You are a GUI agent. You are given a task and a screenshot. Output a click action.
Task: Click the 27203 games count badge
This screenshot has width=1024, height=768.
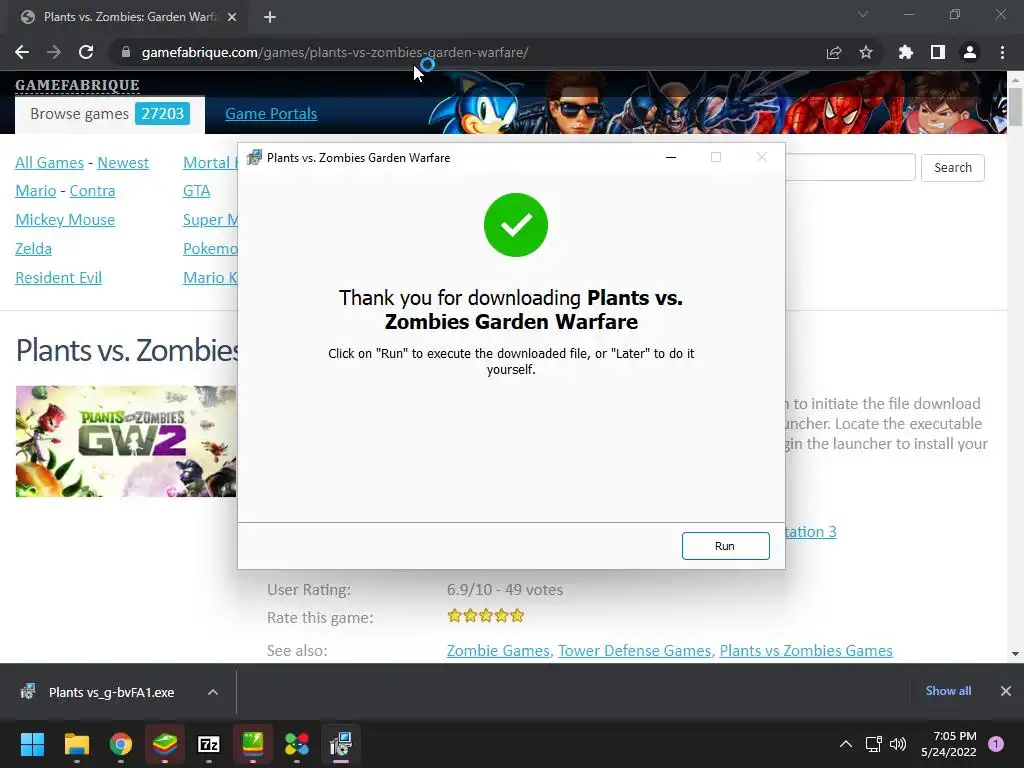(163, 114)
